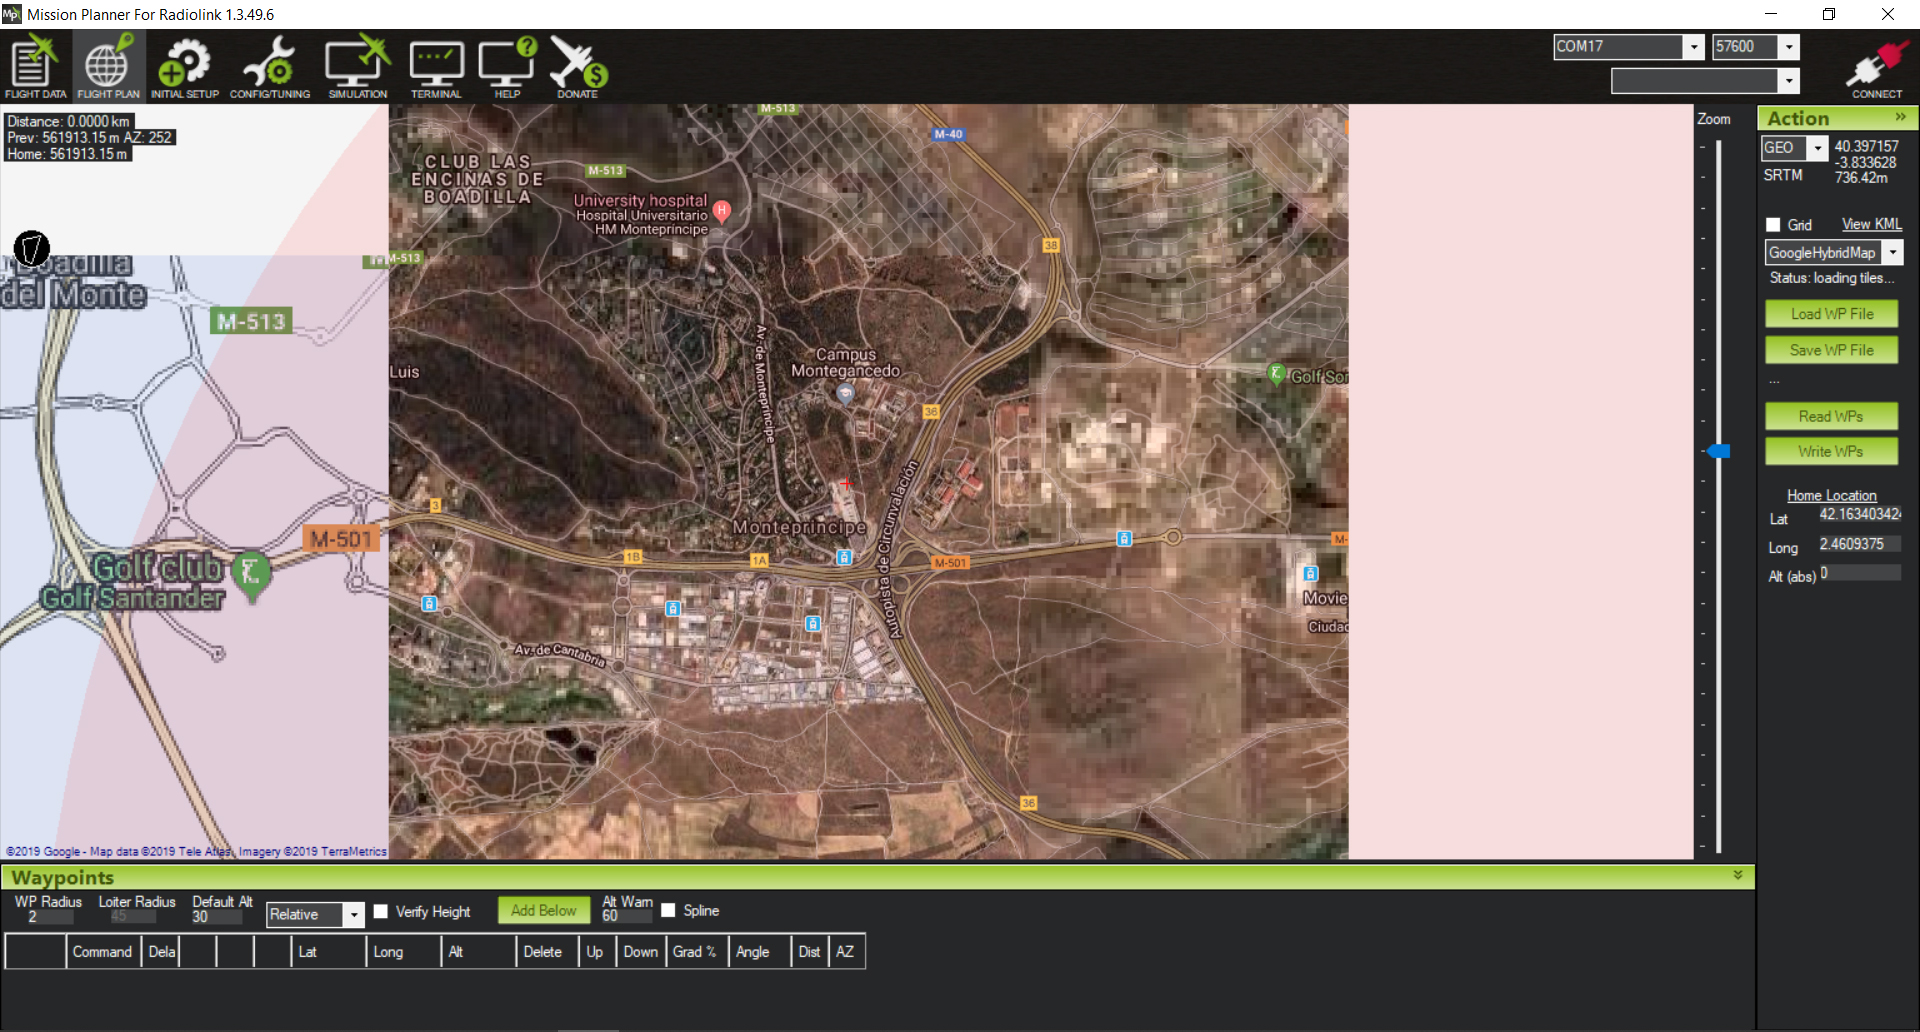Click the map Zoom slider handle
The width and height of the screenshot is (1920, 1032).
[x=1719, y=452]
